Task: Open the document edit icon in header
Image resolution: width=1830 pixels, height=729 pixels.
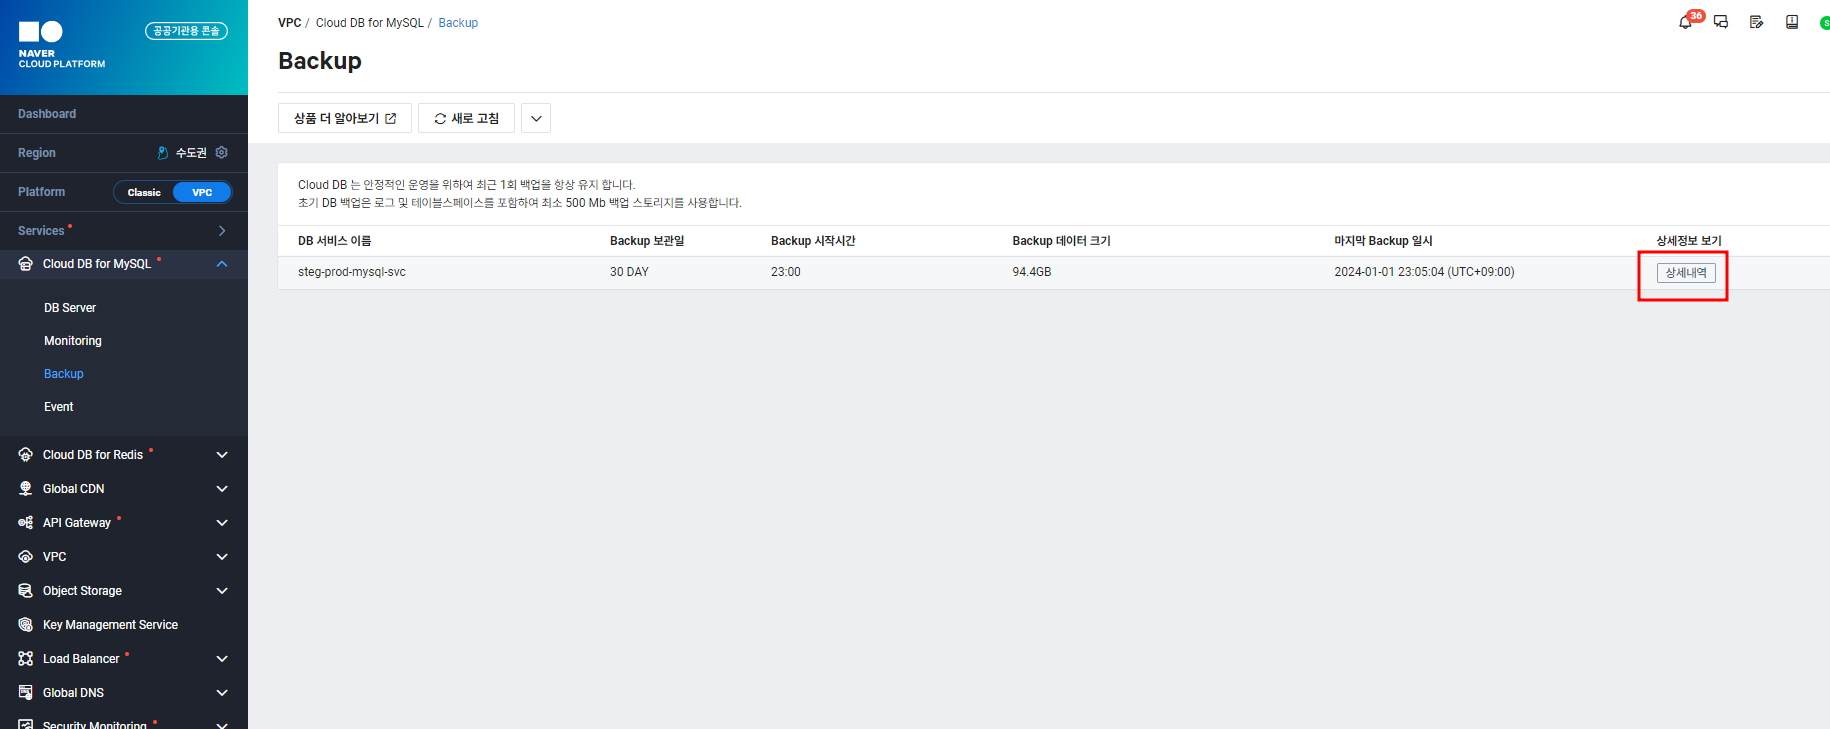Action: (x=1756, y=22)
